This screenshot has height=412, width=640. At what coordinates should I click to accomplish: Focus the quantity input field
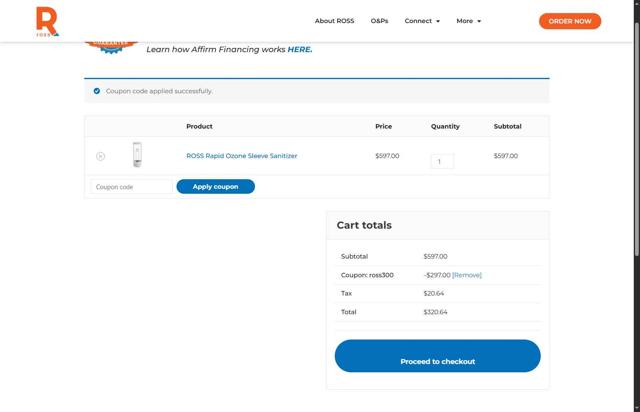pos(442,161)
